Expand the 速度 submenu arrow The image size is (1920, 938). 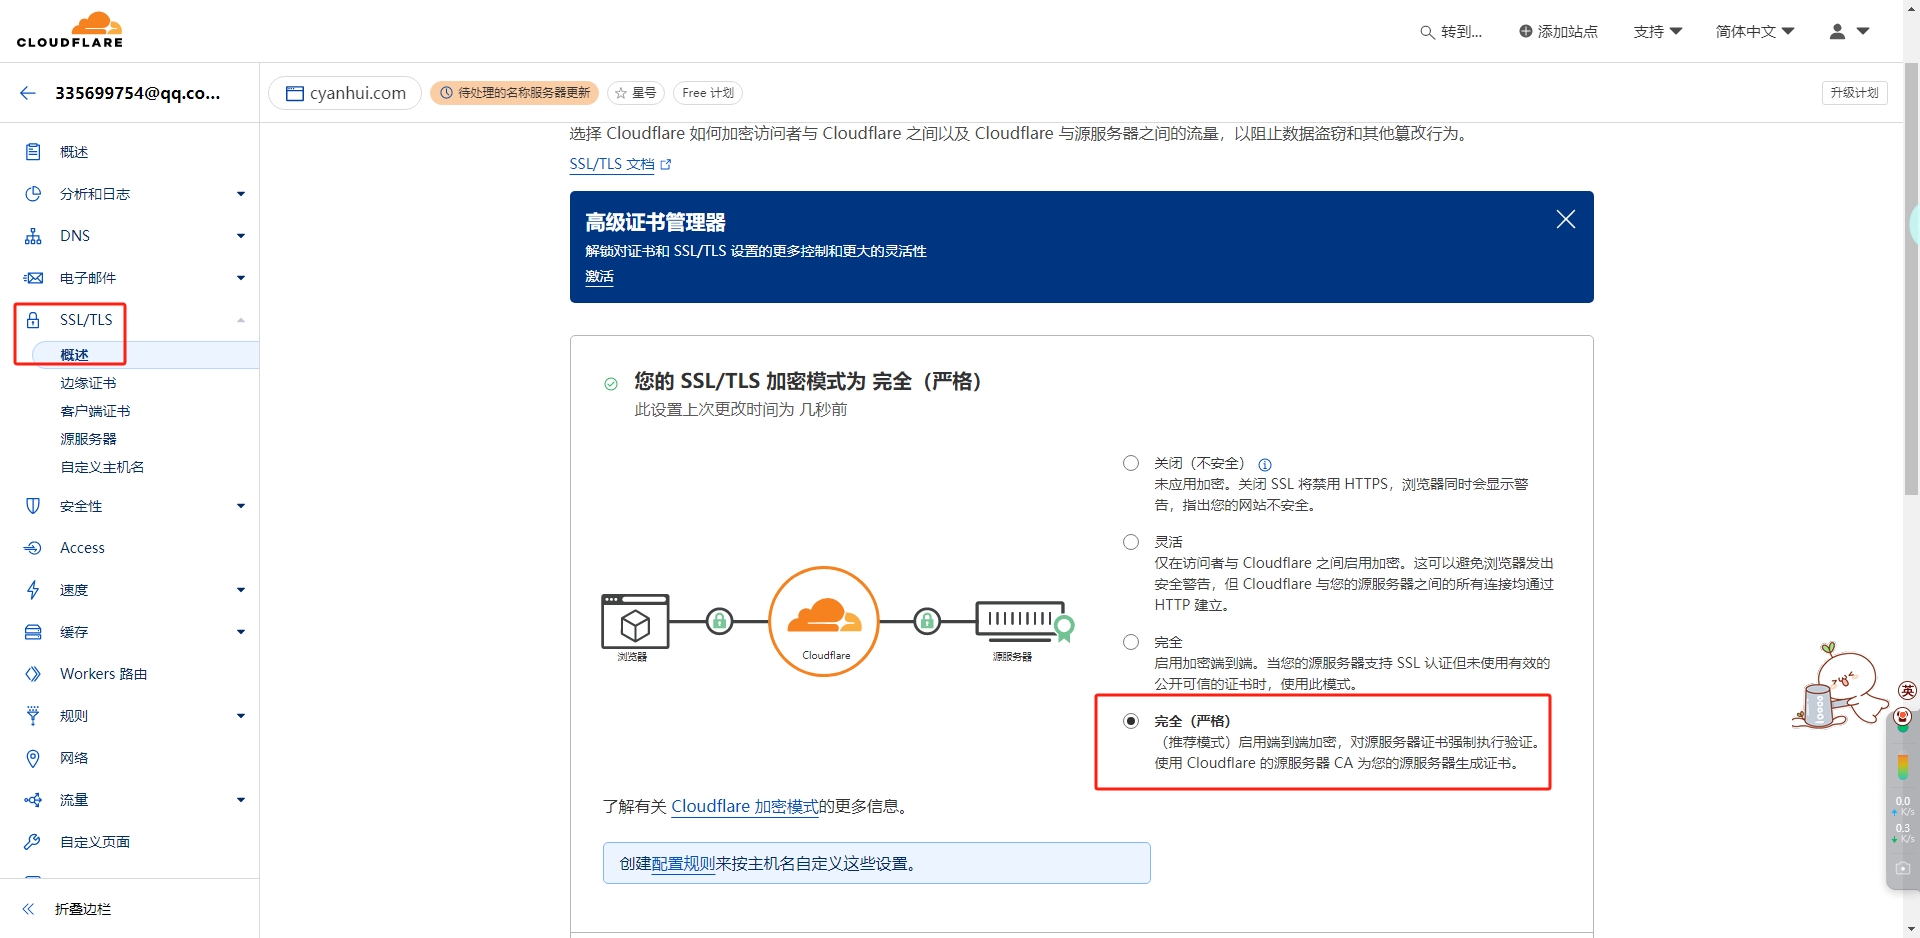click(x=241, y=590)
